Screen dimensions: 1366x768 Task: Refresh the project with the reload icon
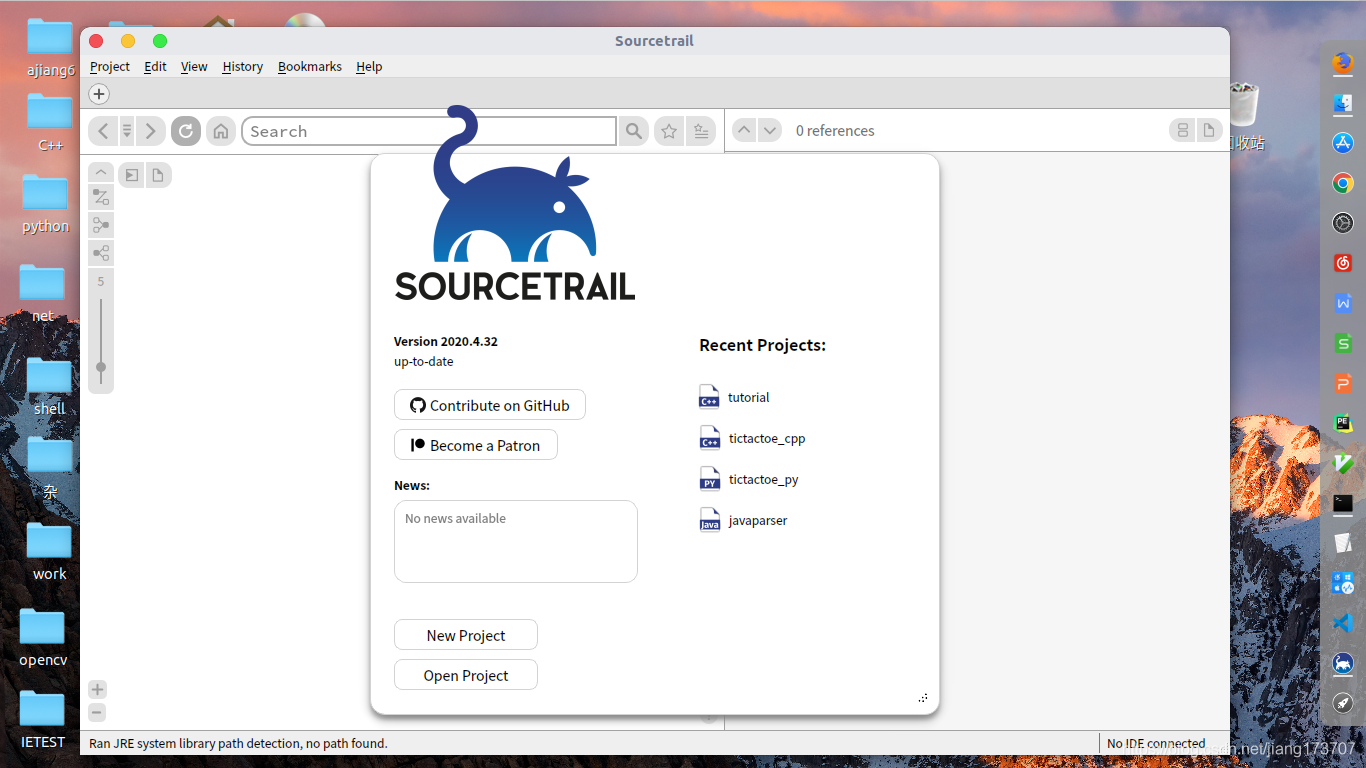coord(185,131)
